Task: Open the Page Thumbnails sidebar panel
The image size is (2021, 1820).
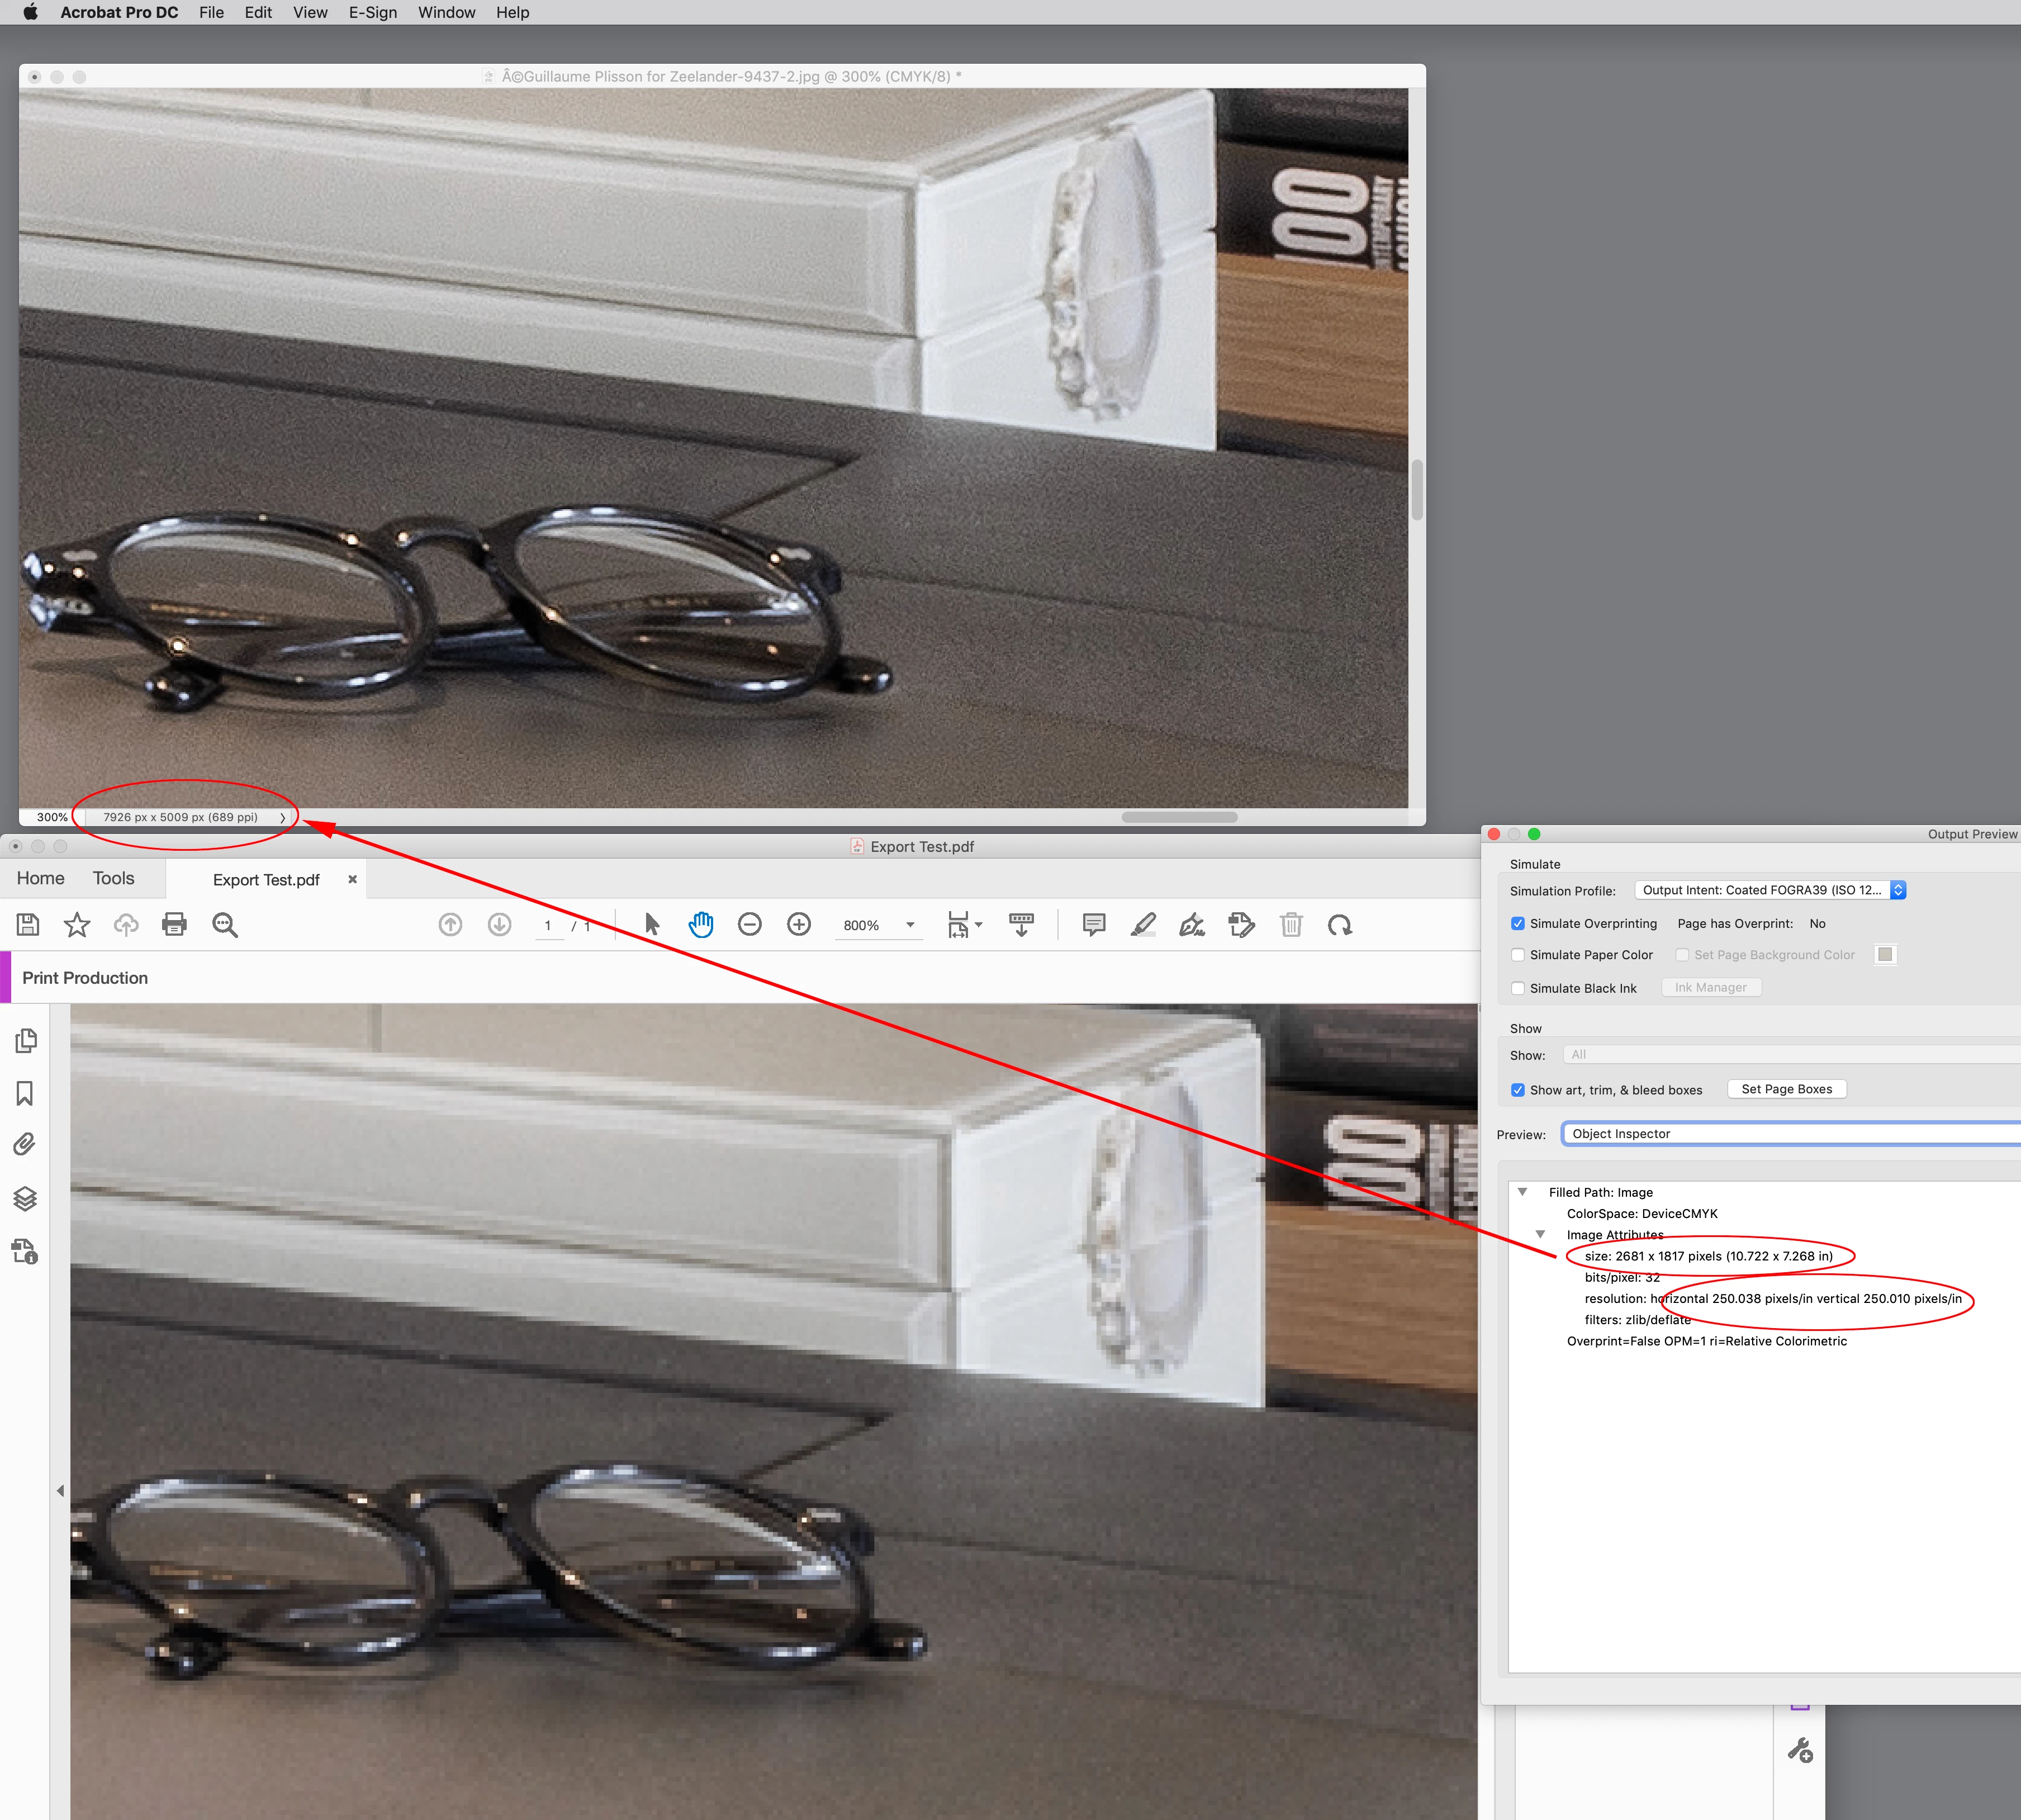Action: point(26,1041)
